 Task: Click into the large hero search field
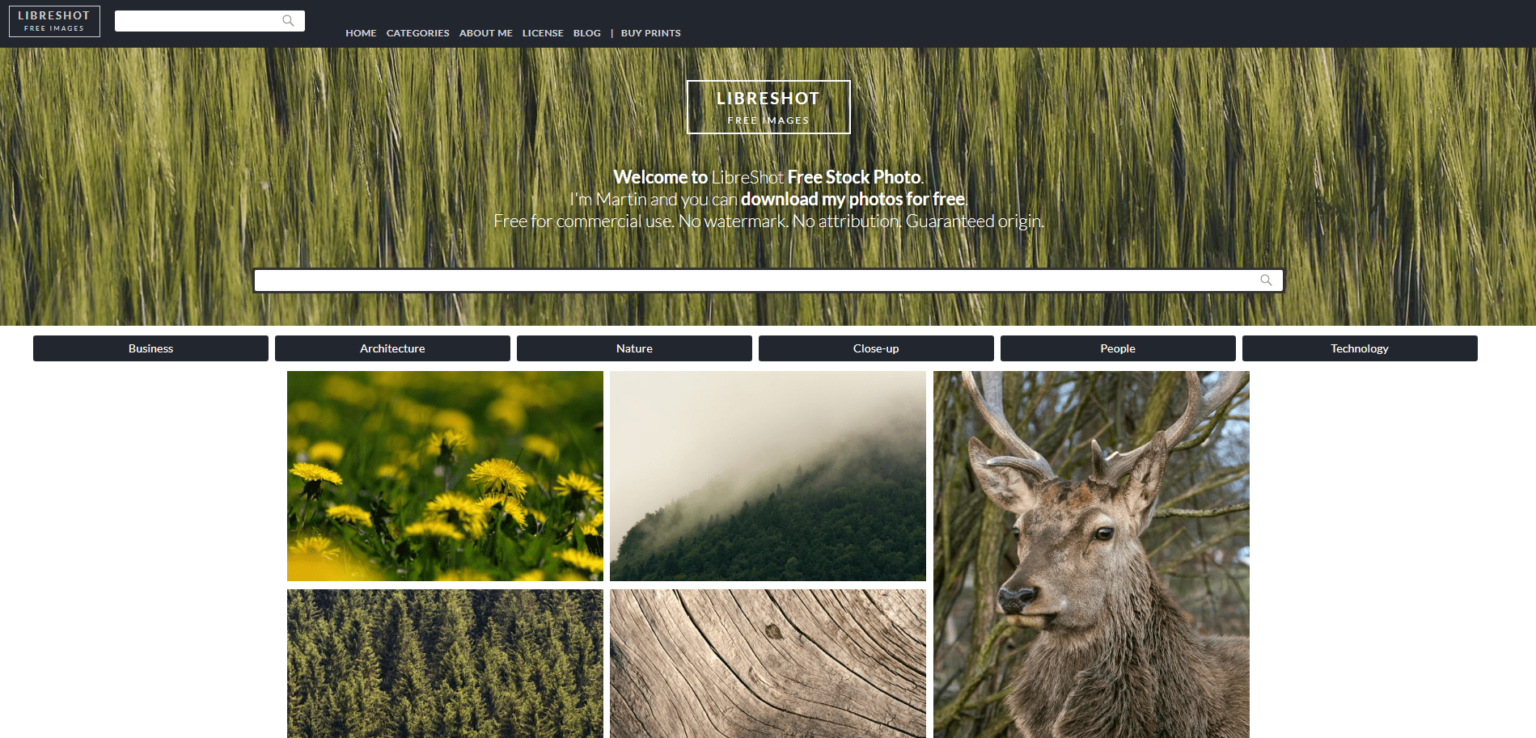click(750, 280)
